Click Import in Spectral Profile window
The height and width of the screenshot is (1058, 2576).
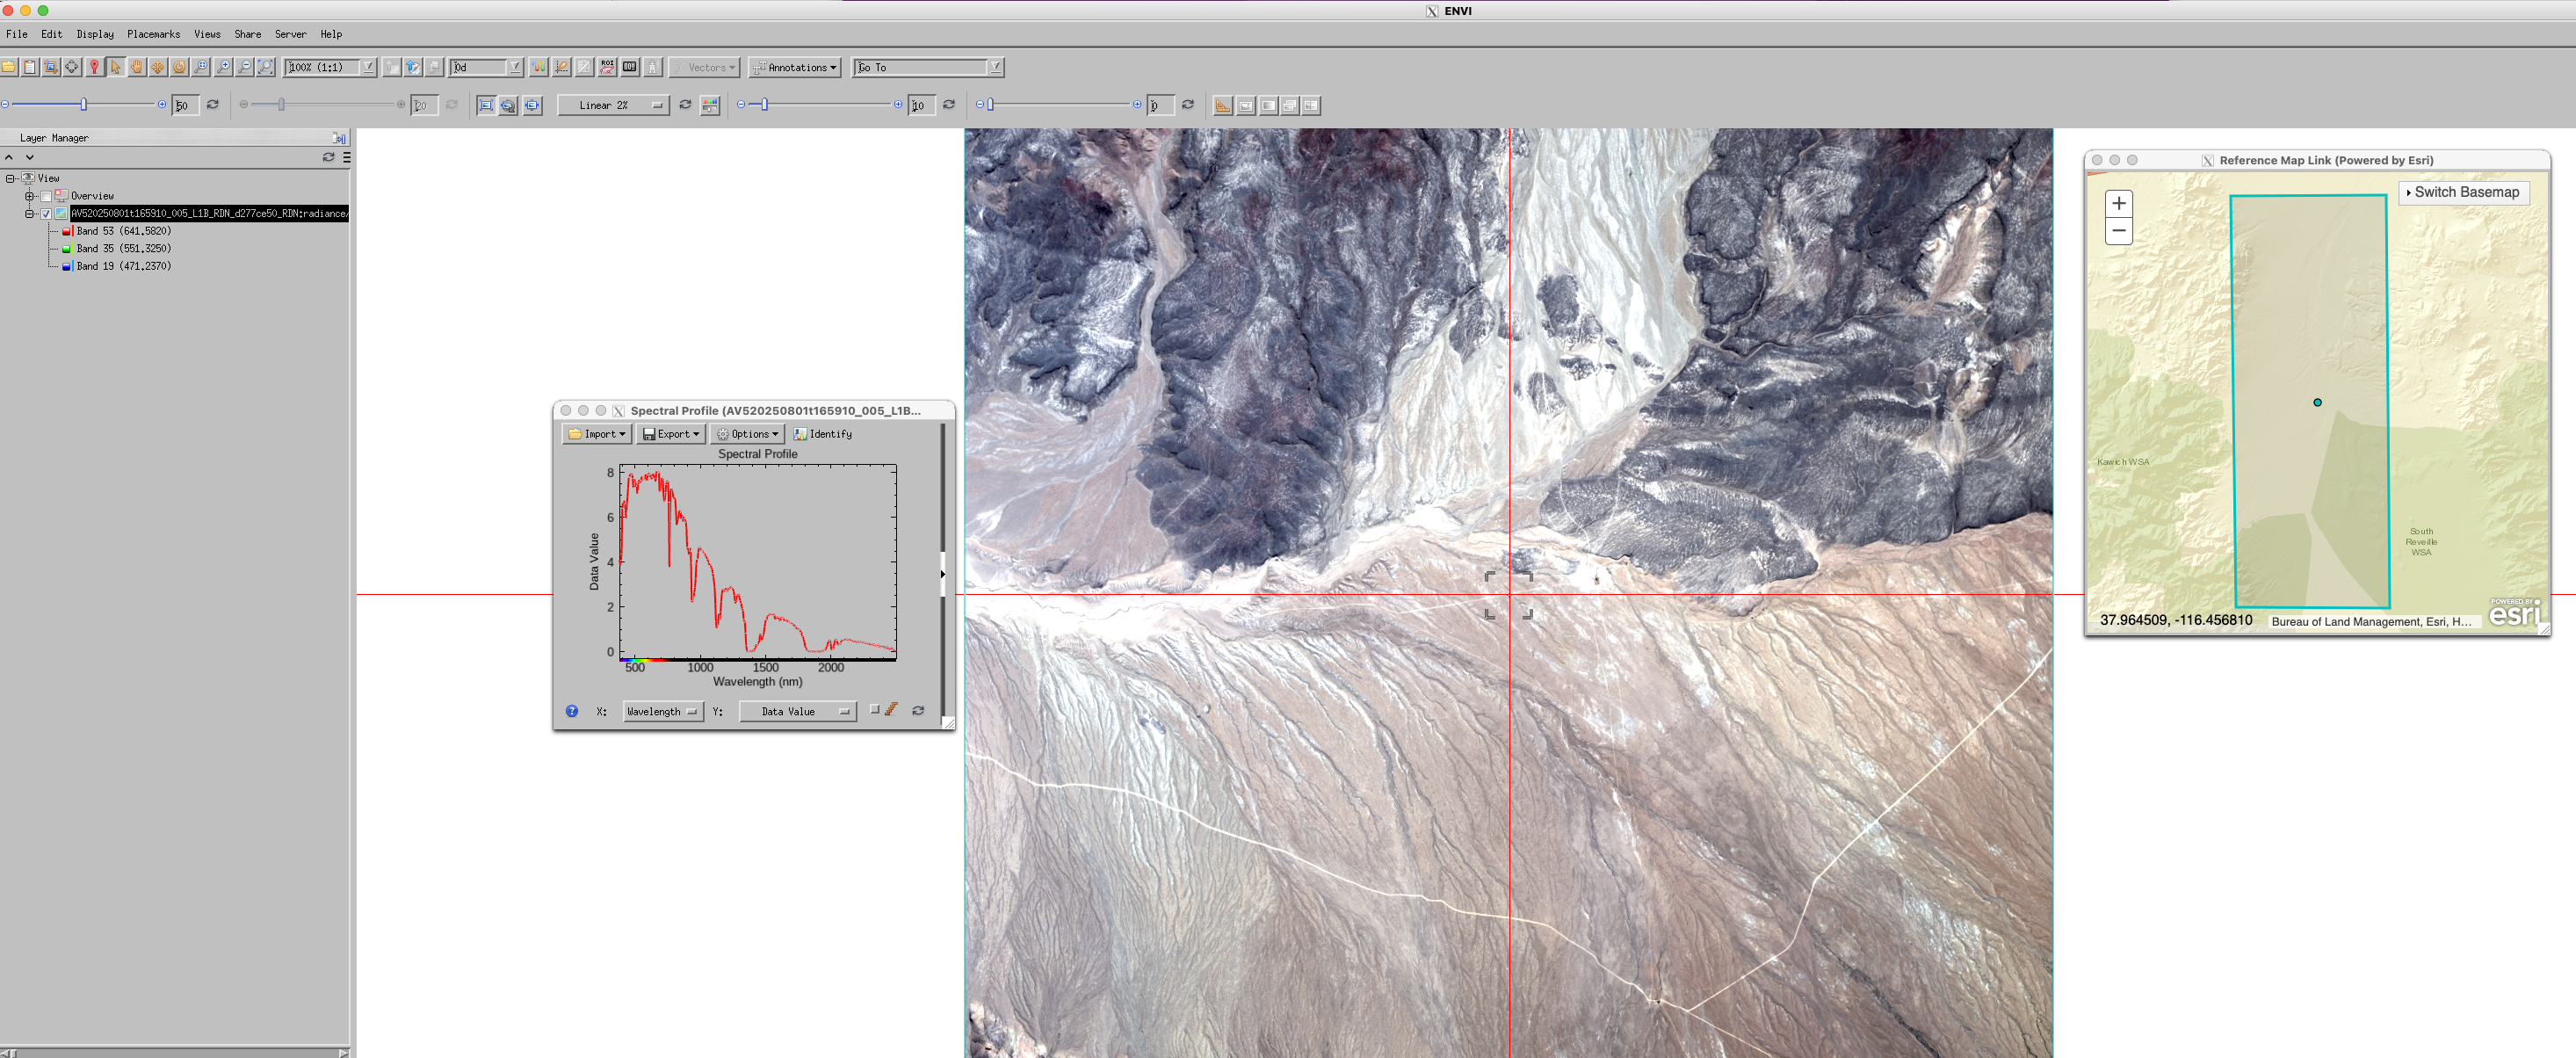point(597,434)
